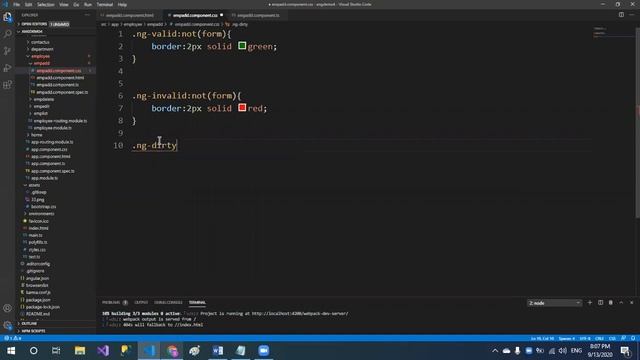This screenshot has height=360, width=640.
Task: Click the split editor right icon
Action: [x=621, y=15]
